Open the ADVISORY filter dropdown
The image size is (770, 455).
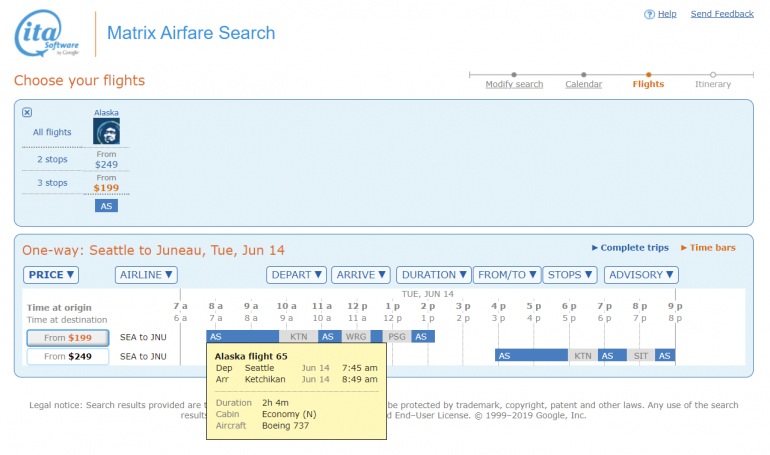click(641, 275)
